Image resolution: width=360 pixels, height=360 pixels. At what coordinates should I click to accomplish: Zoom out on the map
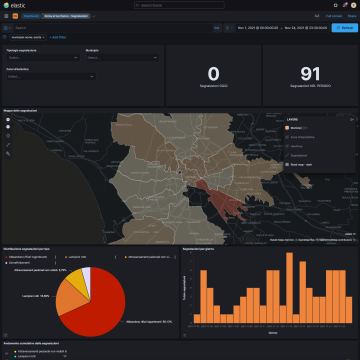pos(8,127)
